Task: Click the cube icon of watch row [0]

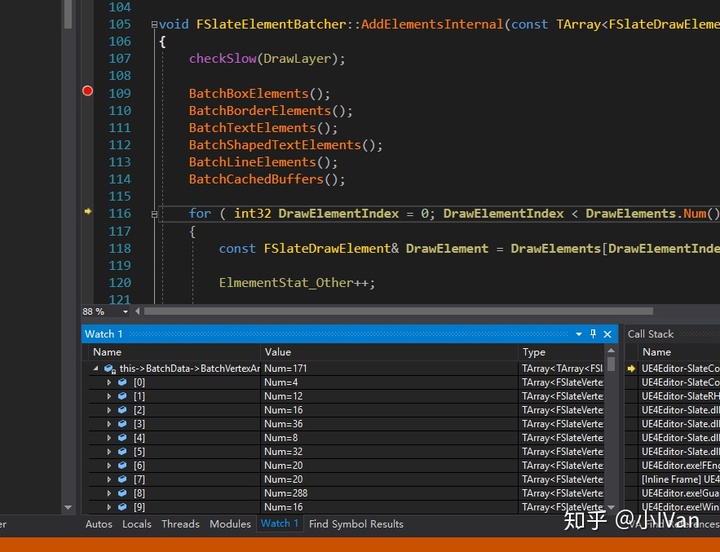Action: [x=122, y=382]
